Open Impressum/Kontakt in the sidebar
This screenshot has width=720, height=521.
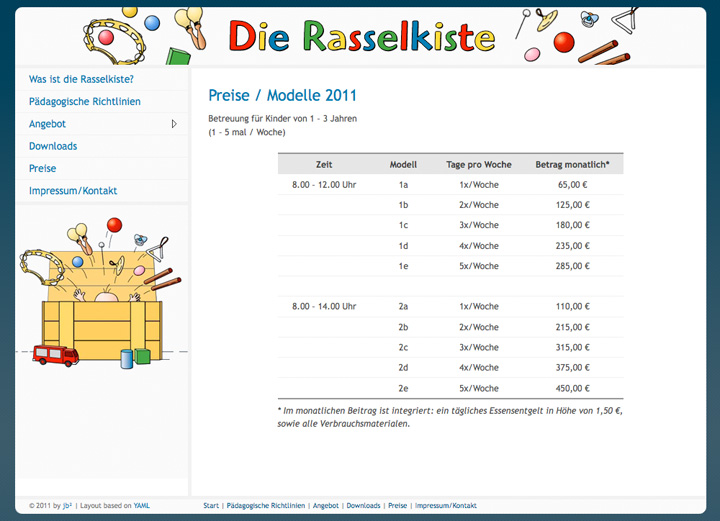pos(73,190)
